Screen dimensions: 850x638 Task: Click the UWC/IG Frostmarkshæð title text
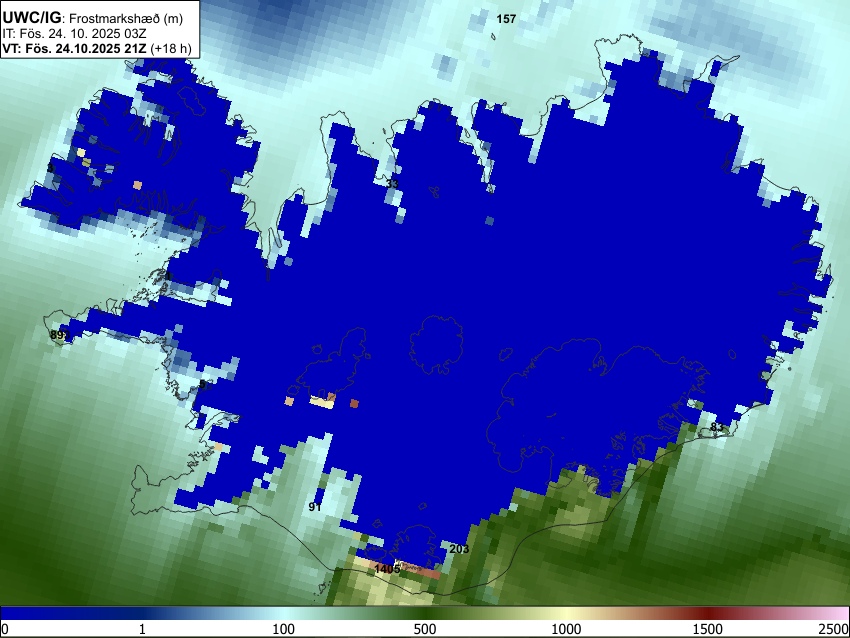click(93, 18)
